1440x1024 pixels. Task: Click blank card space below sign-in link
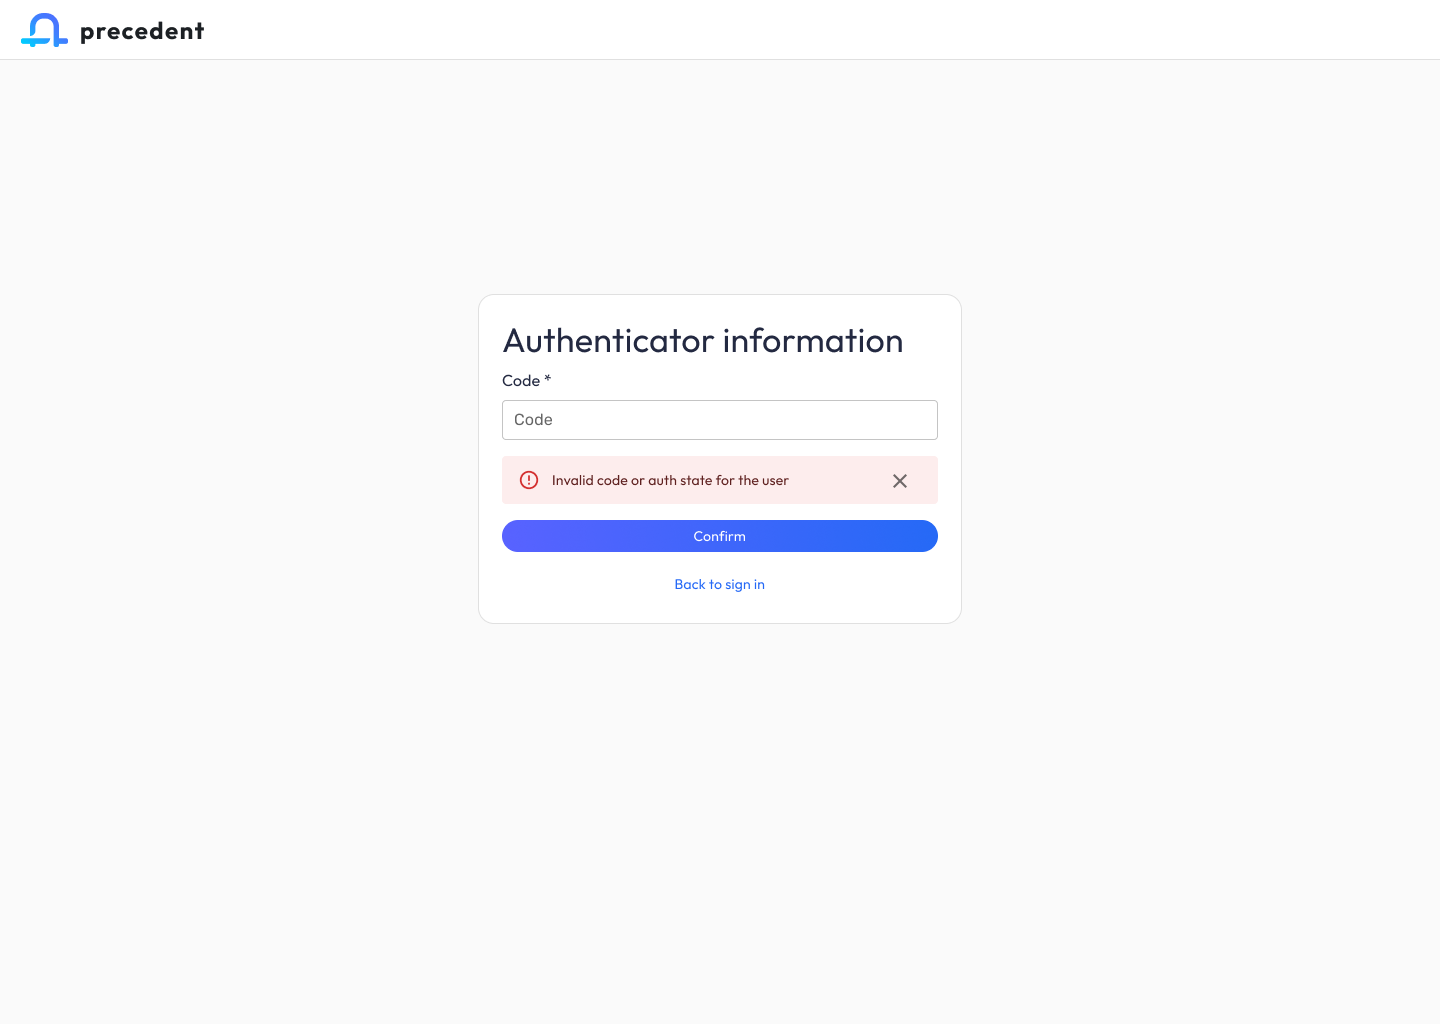tap(720, 609)
